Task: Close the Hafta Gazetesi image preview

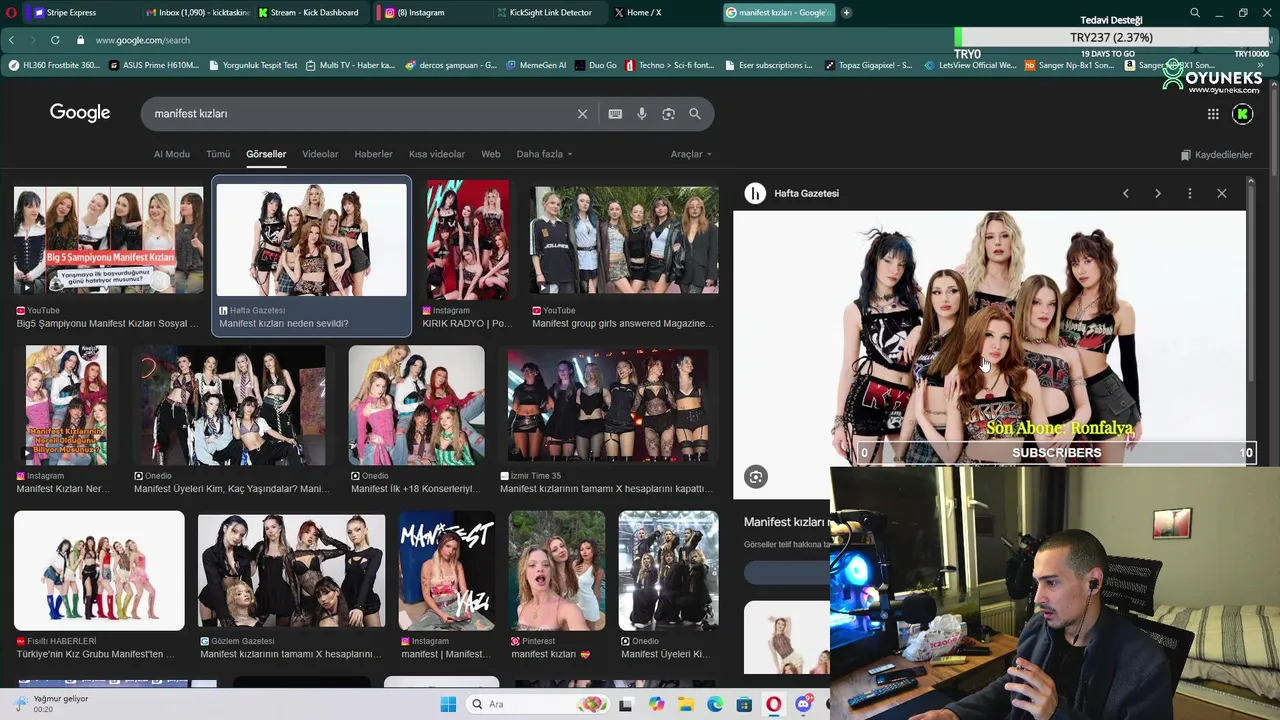Action: (1222, 193)
